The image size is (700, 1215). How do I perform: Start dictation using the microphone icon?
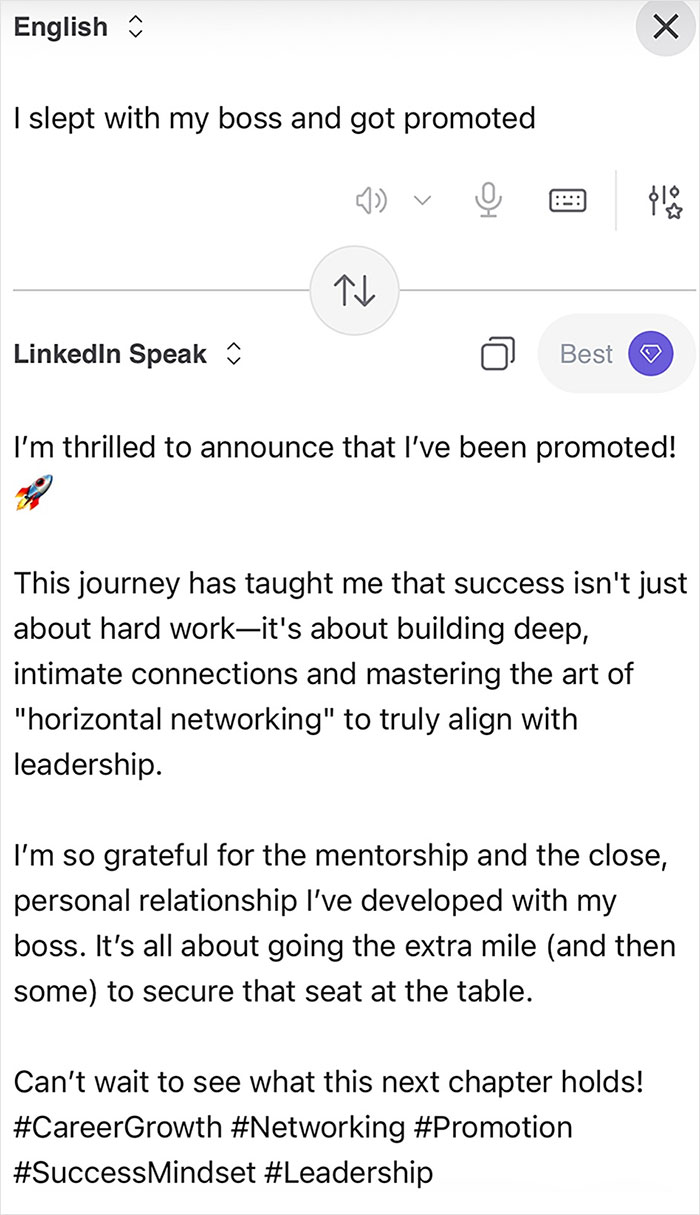point(488,200)
